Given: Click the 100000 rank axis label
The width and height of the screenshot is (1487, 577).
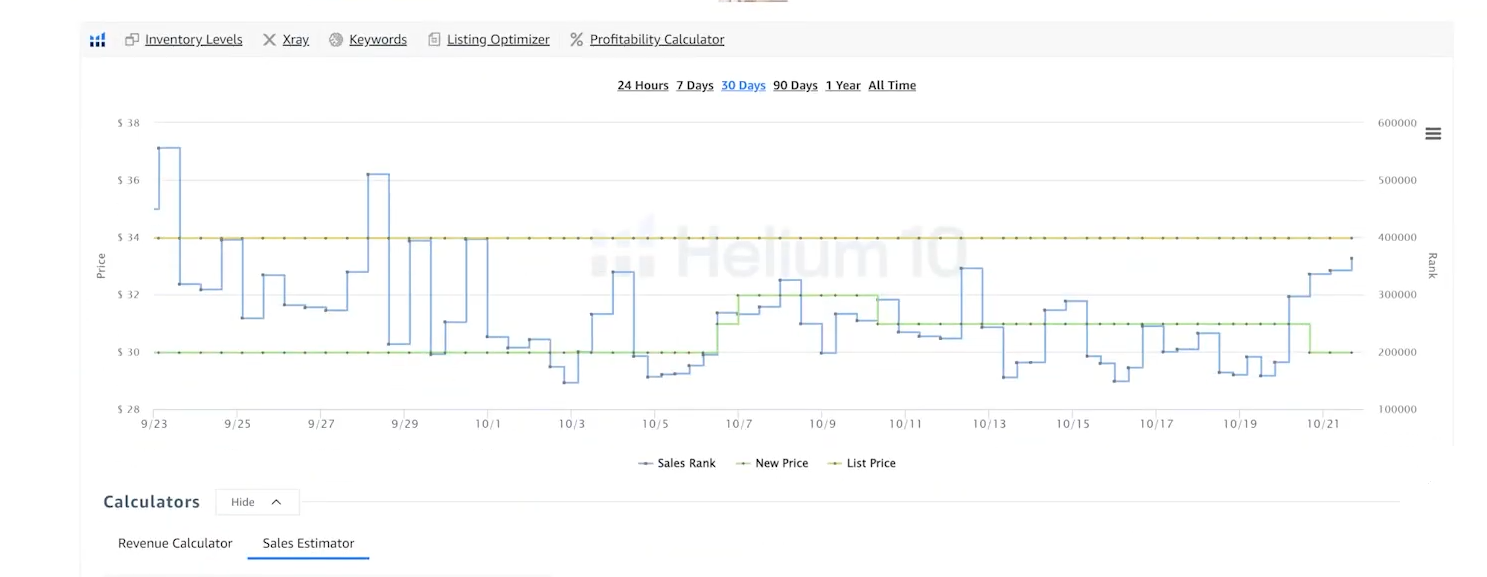Looking at the screenshot, I should click(1397, 410).
